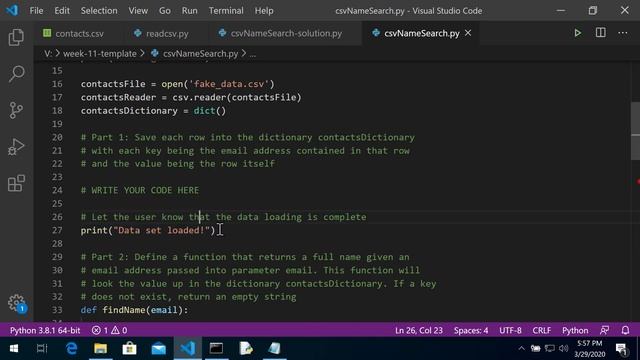
Task: Switch to VS Code taskbar icon
Action: click(x=187, y=349)
